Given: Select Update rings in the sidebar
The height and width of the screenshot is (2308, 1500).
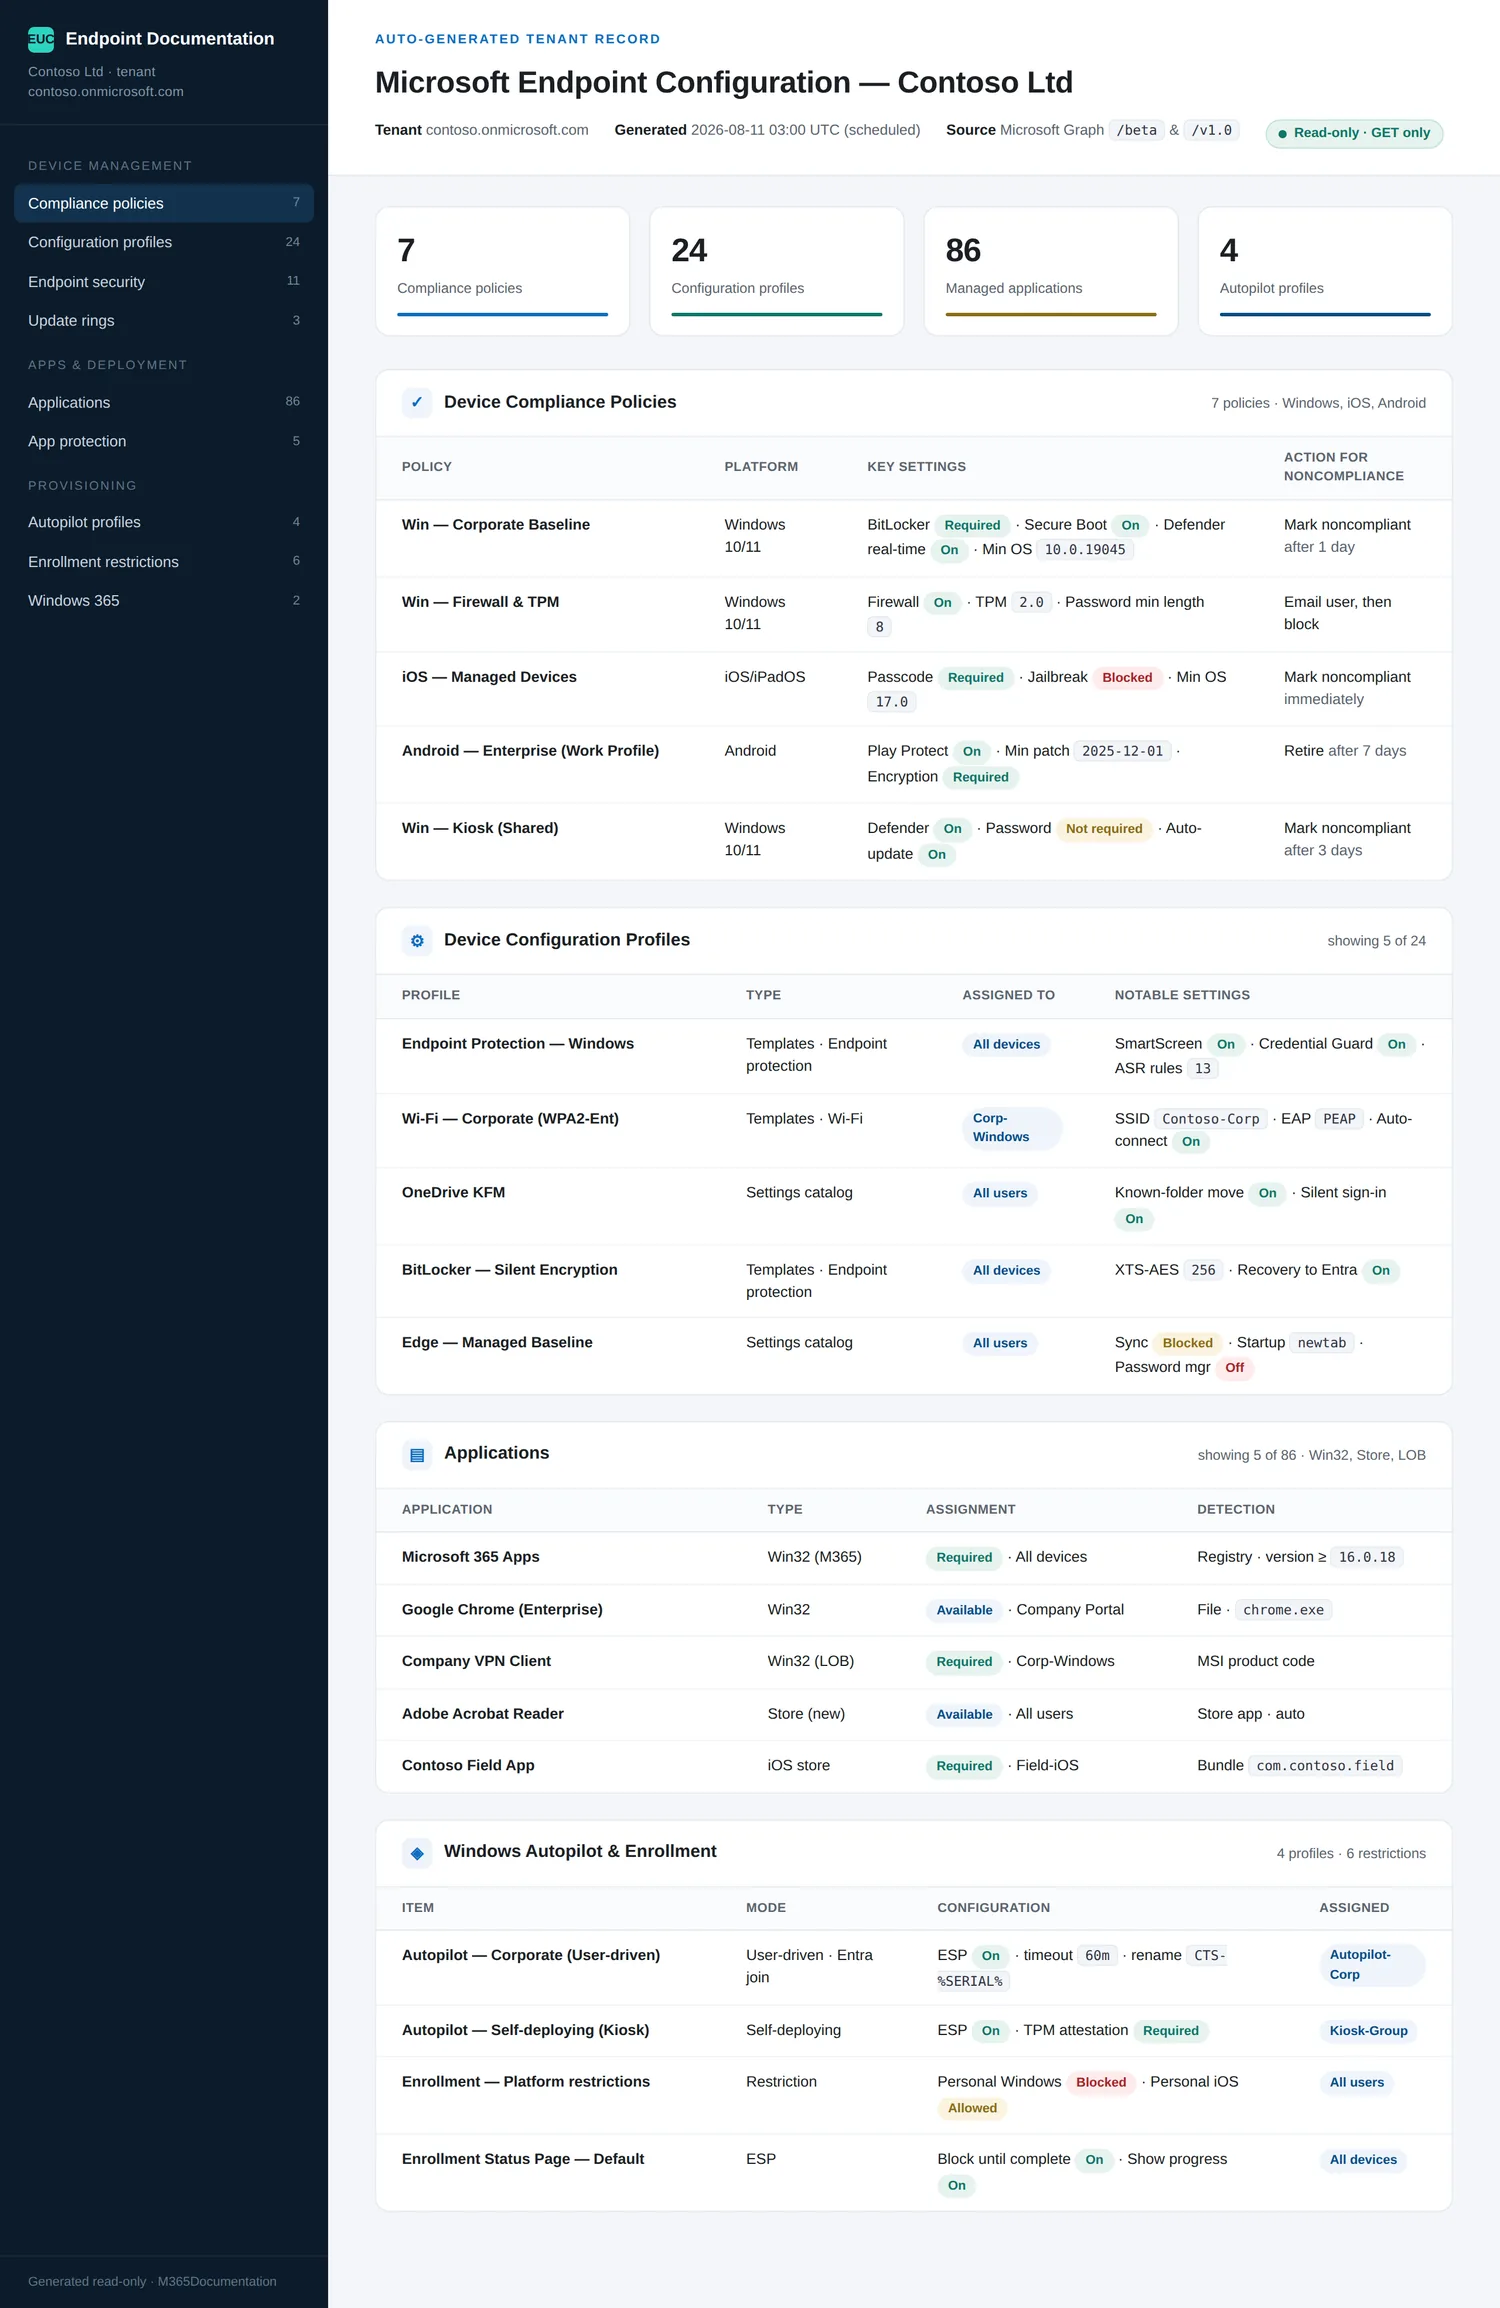Looking at the screenshot, I should coord(164,320).
